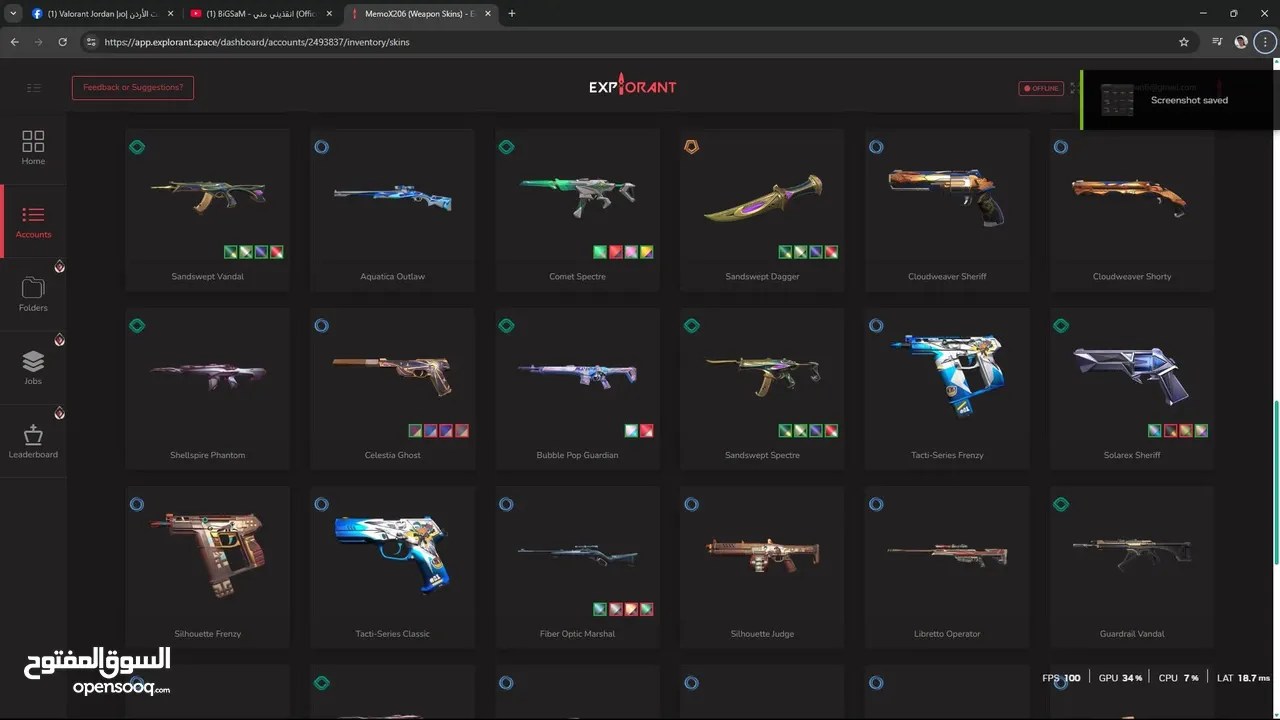Click the Comet Spectre tier icon

tap(506, 147)
